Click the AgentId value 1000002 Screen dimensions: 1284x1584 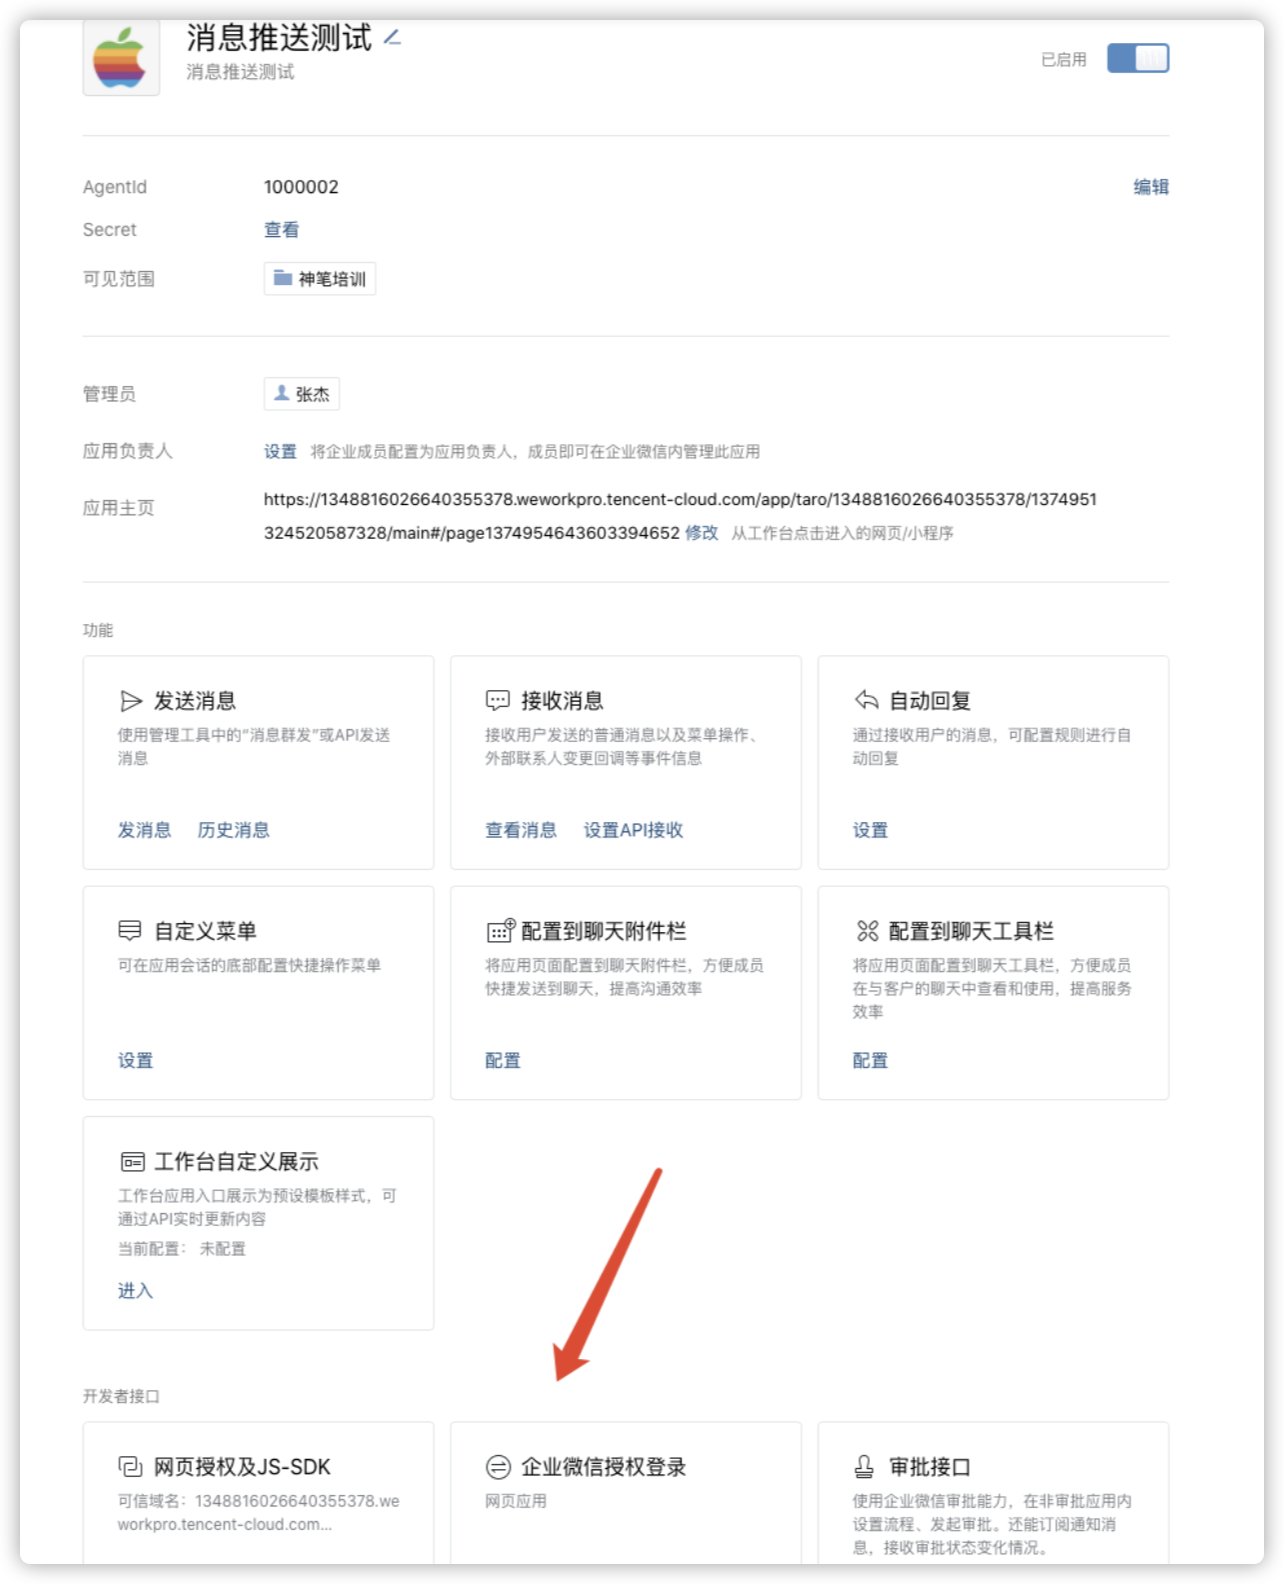pos(301,187)
